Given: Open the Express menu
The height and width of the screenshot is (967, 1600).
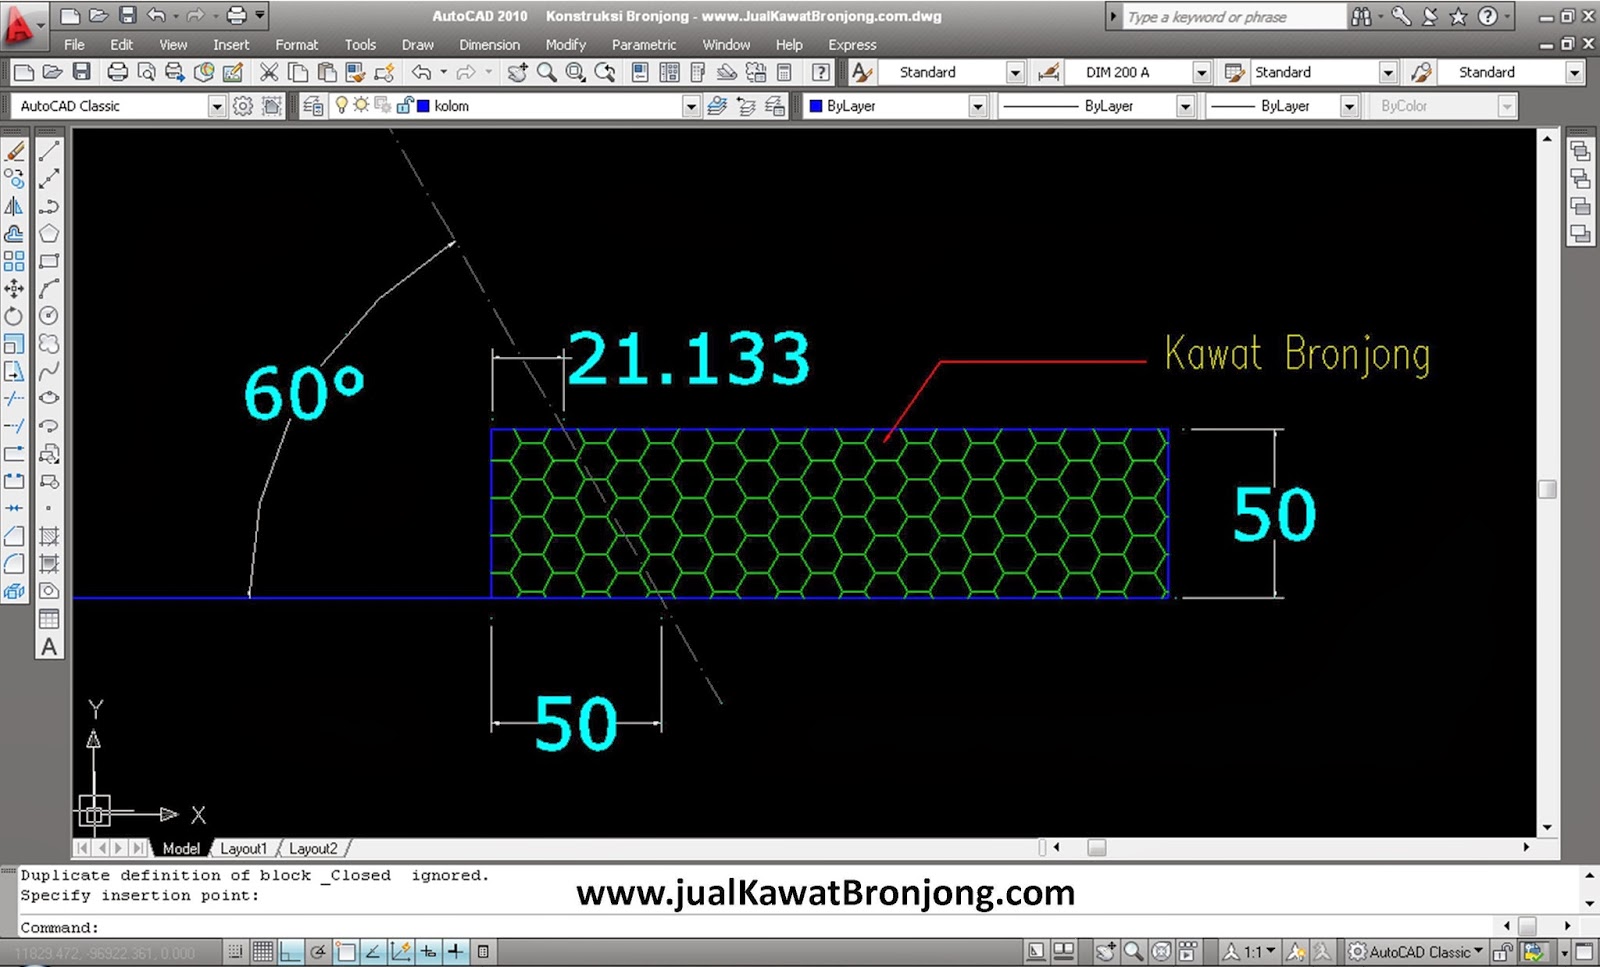Looking at the screenshot, I should point(852,44).
